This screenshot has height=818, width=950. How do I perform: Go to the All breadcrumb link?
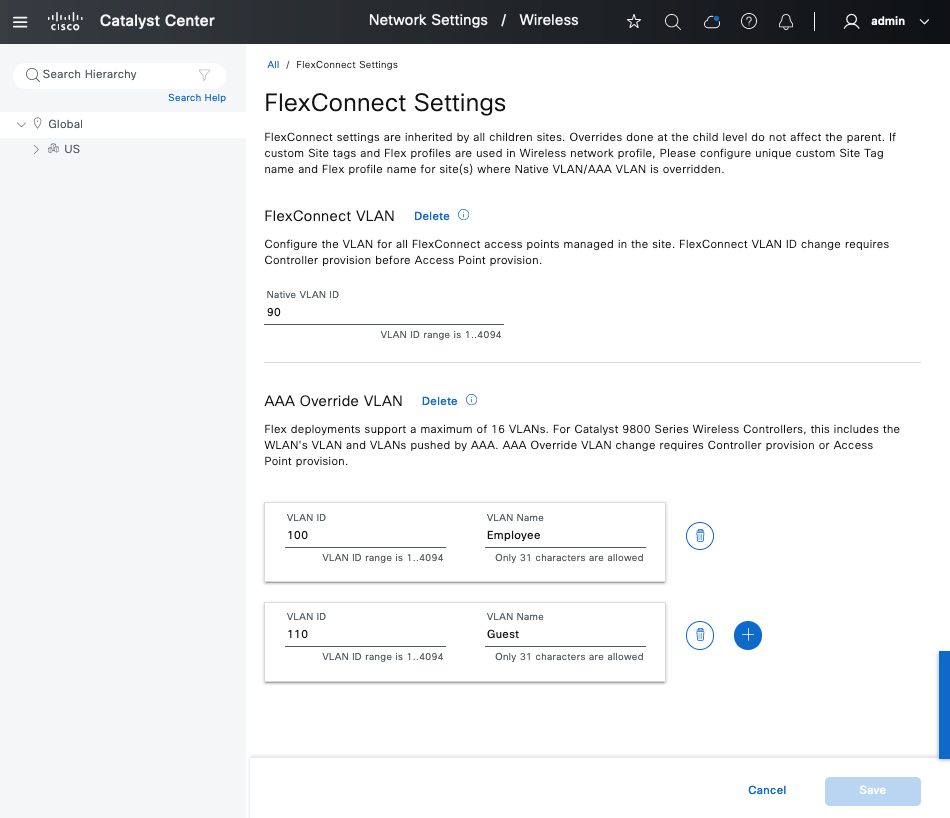[x=273, y=64]
